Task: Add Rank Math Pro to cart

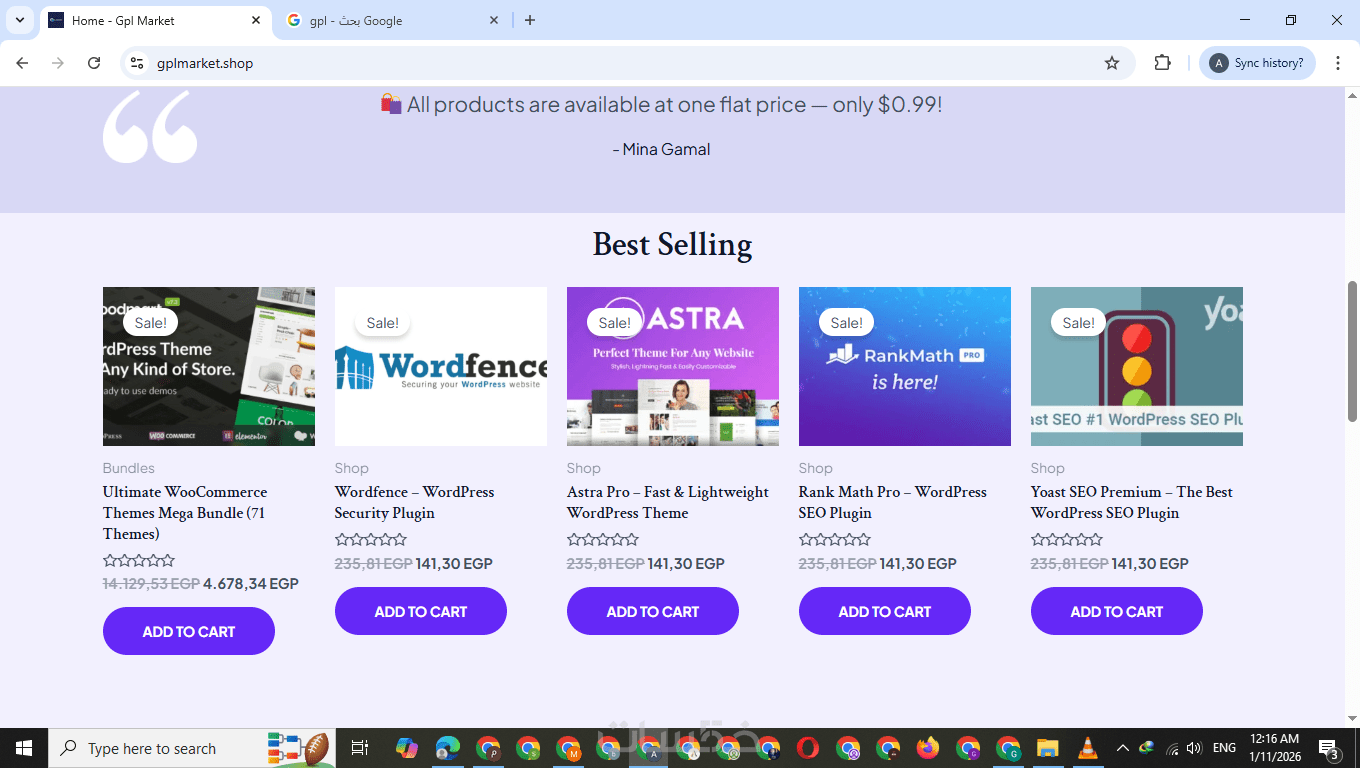Action: (885, 611)
